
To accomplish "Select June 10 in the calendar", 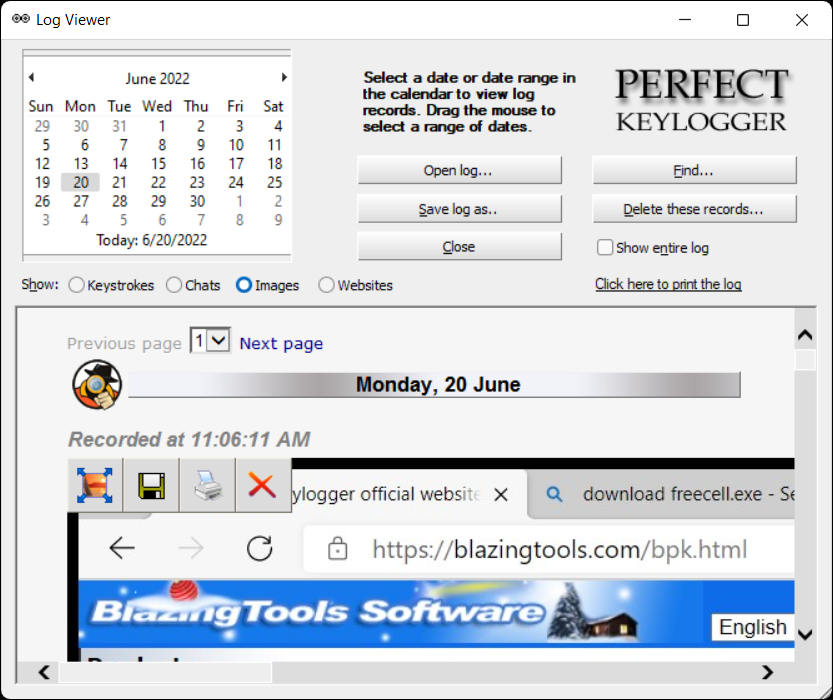I will pos(236,145).
